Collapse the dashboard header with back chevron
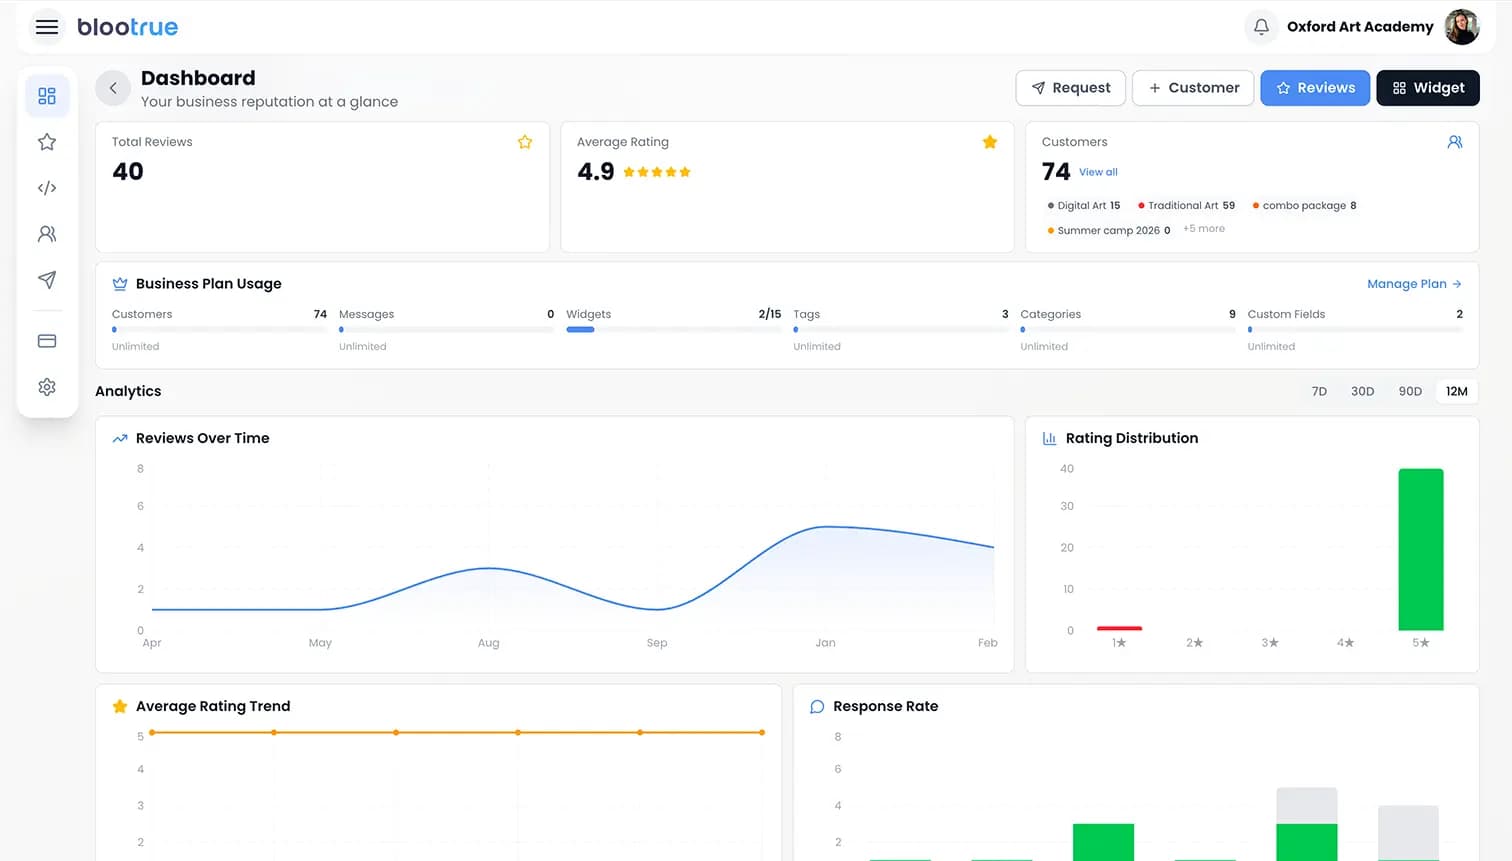Image resolution: width=1512 pixels, height=861 pixels. pos(113,88)
